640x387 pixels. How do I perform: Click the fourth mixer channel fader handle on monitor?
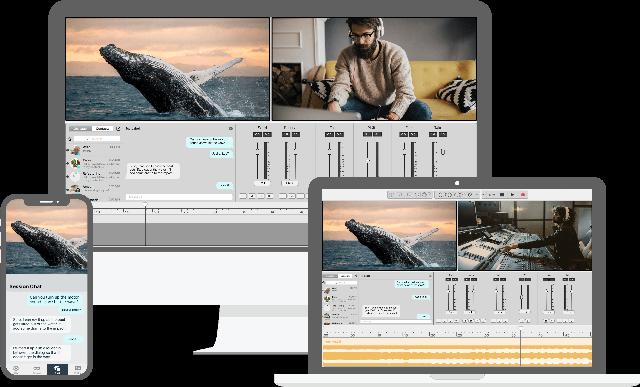368,160
